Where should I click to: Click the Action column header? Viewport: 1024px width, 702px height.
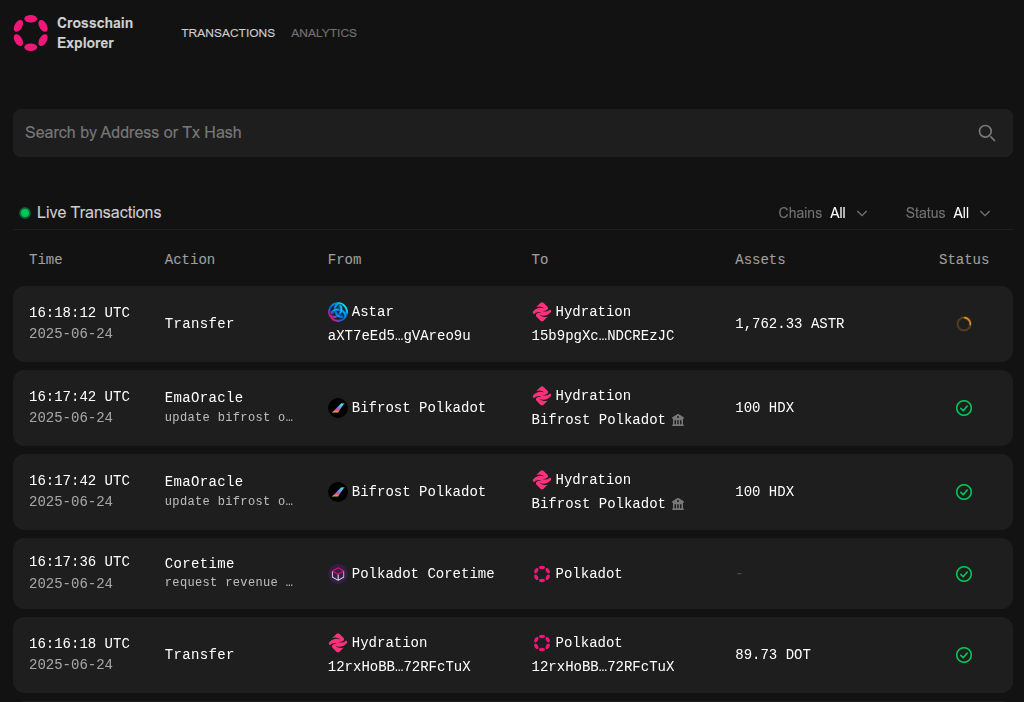coord(189,259)
